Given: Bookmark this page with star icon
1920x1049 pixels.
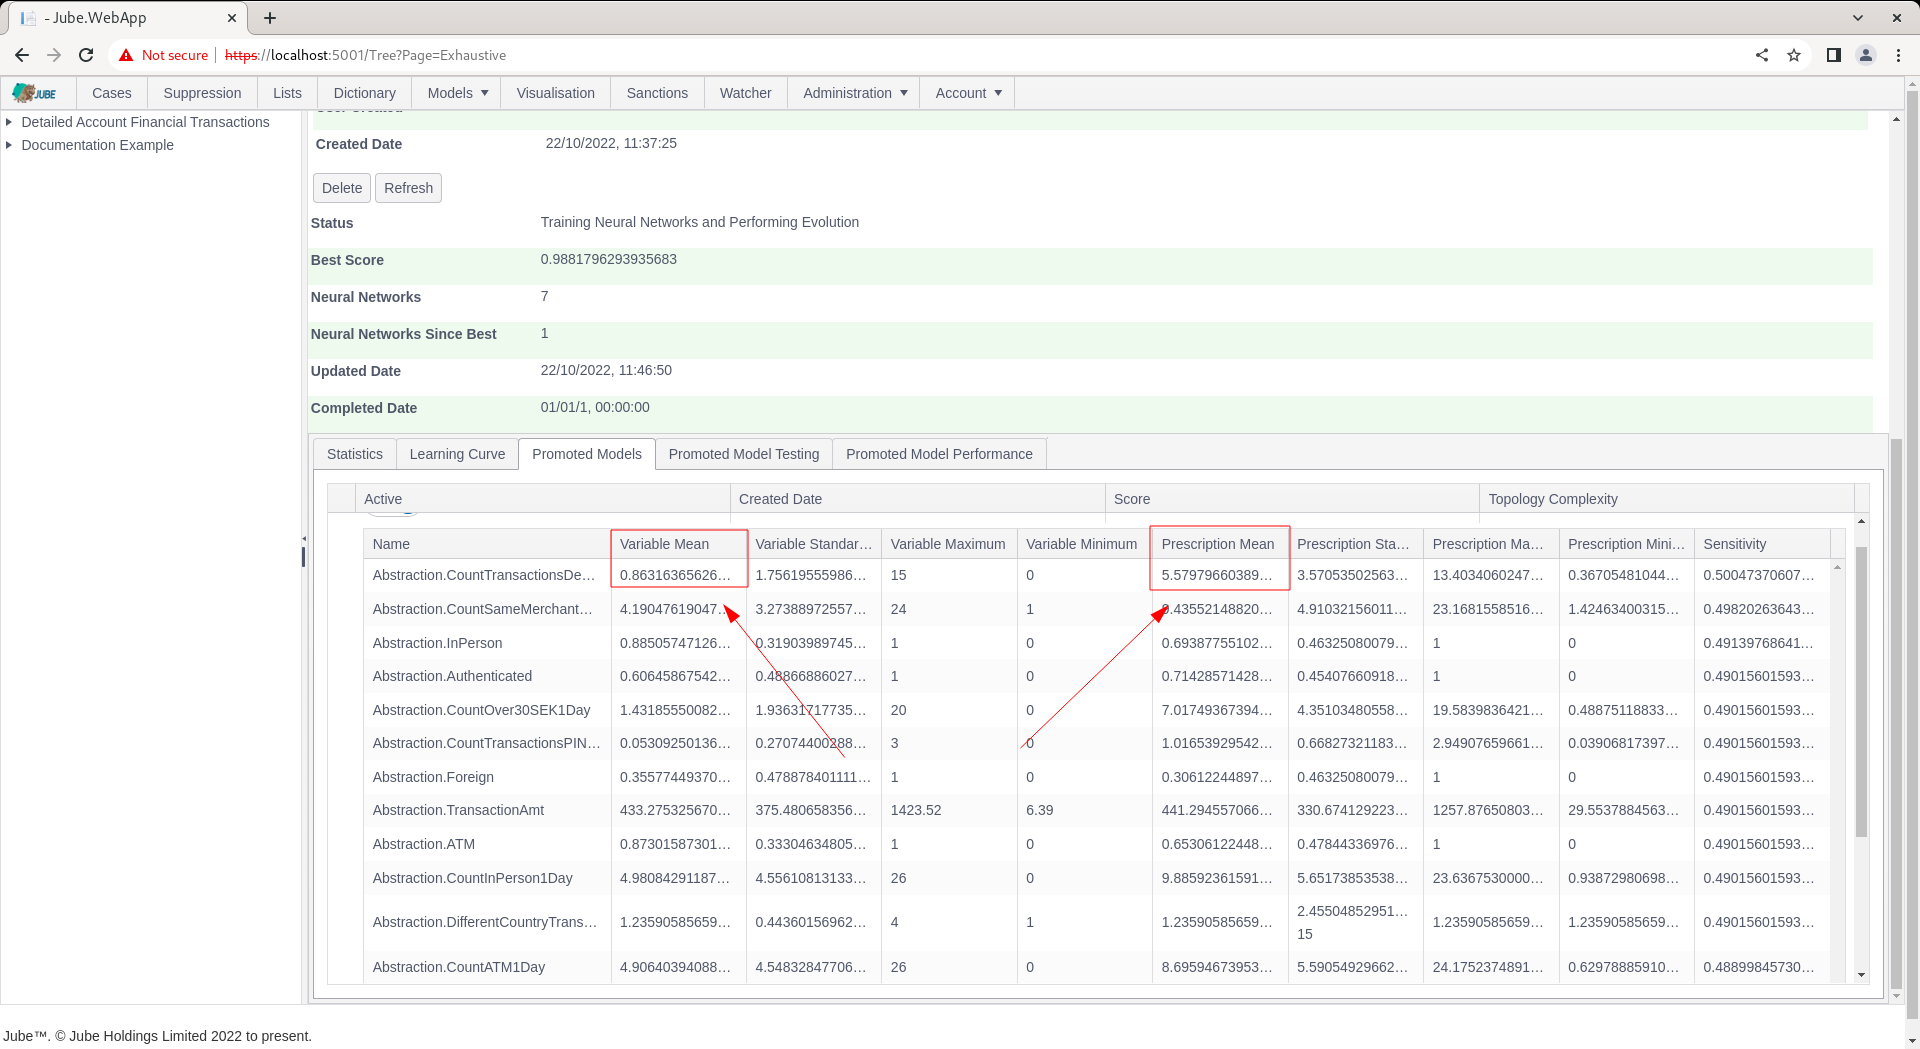Looking at the screenshot, I should coord(1794,55).
